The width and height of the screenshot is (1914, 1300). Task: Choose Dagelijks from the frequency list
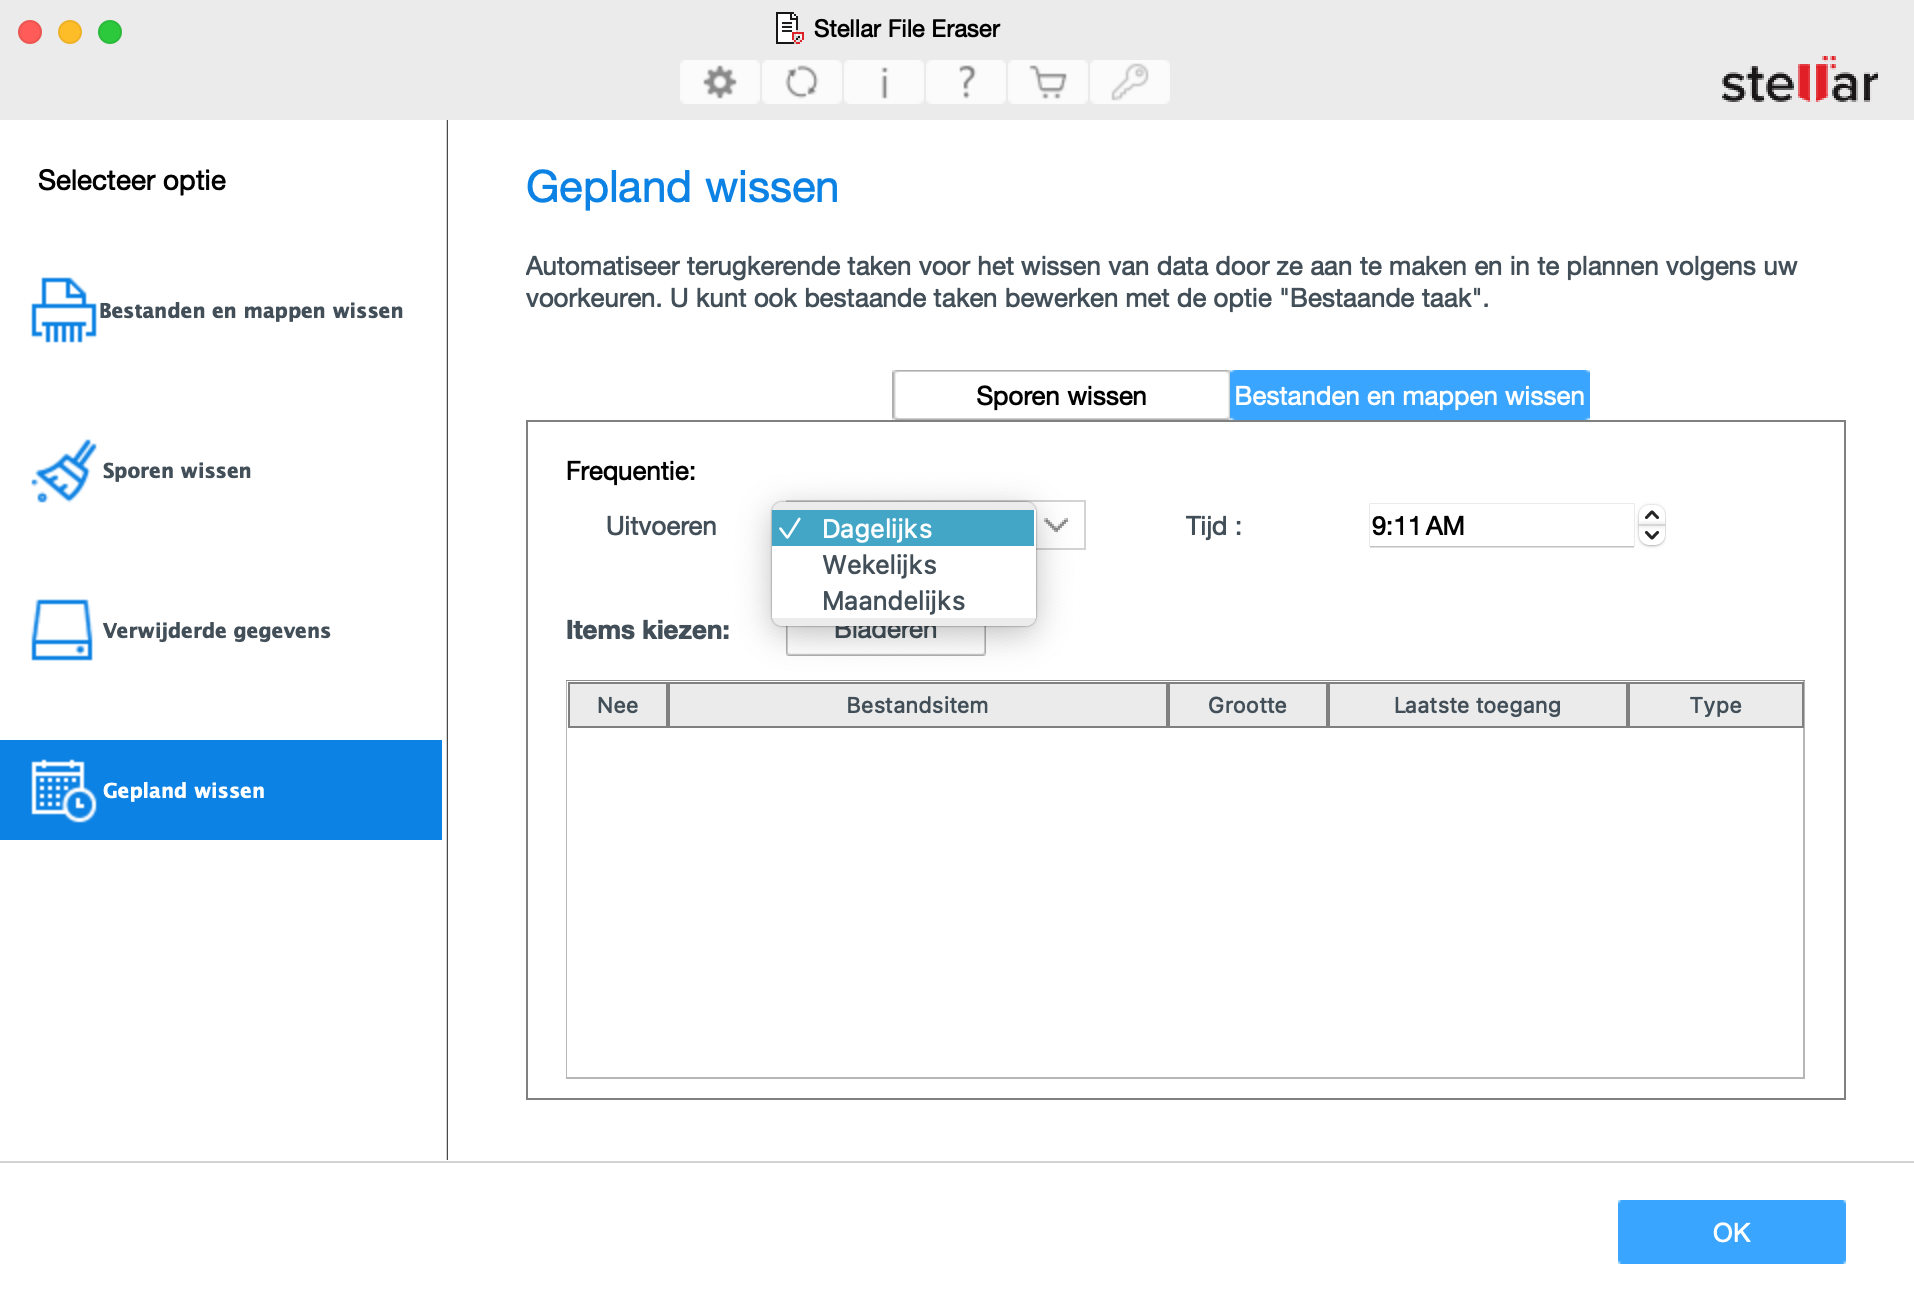[903, 528]
